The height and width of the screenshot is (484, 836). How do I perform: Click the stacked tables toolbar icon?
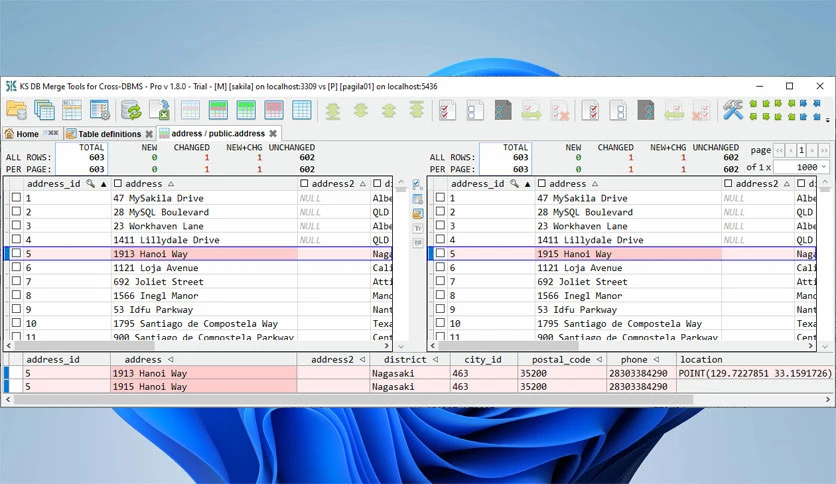44,110
